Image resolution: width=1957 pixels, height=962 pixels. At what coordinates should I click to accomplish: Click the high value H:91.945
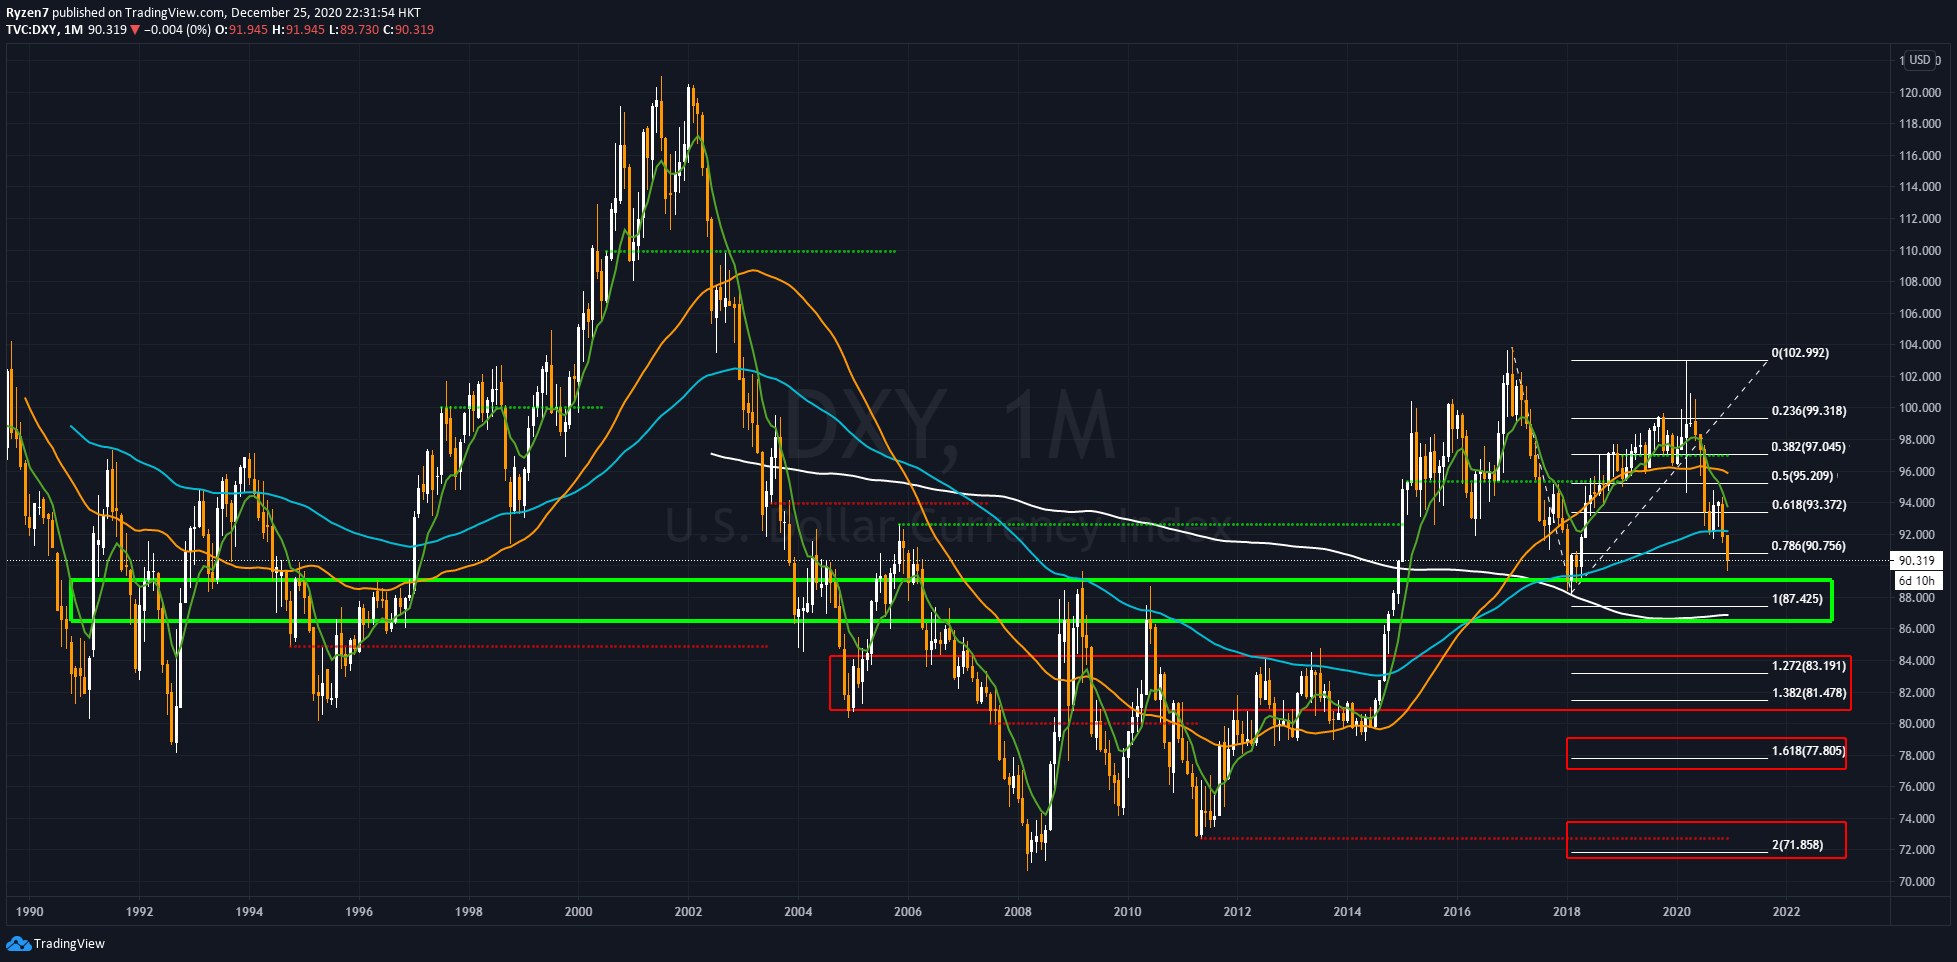[298, 30]
